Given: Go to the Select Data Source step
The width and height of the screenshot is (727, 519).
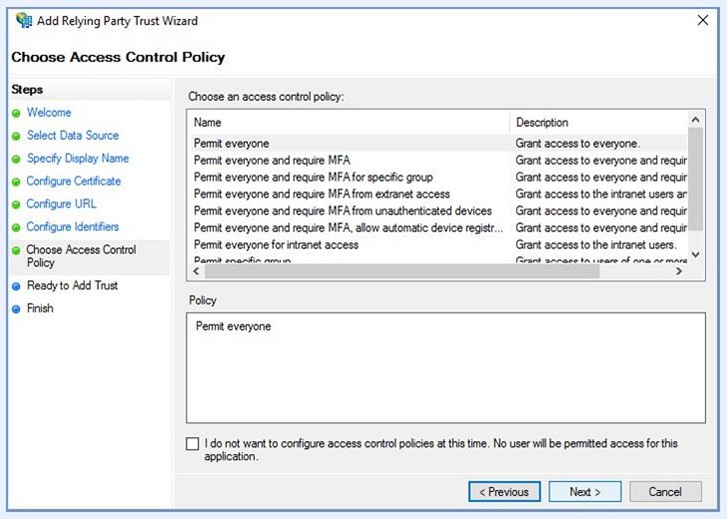Looking at the screenshot, I should coord(72,136).
